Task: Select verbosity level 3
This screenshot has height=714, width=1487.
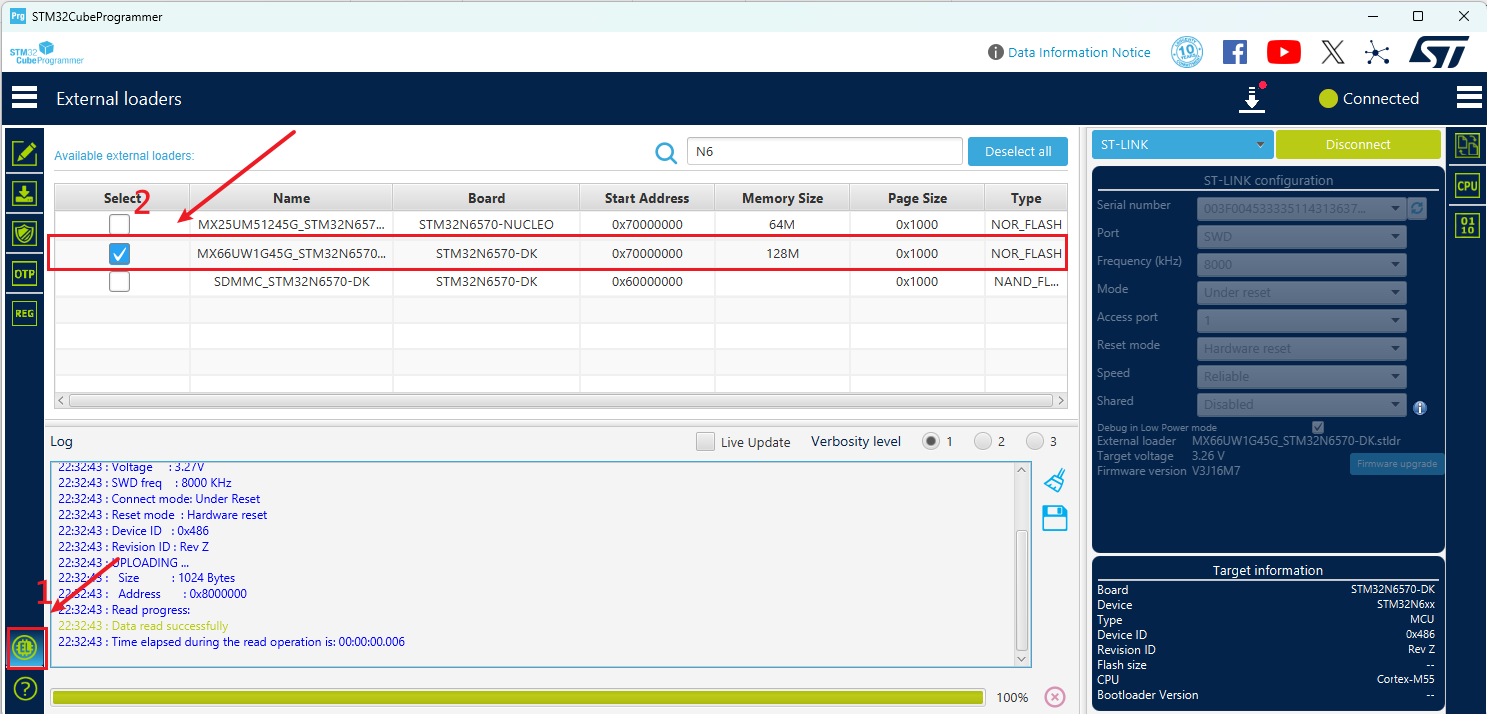Action: 1035,441
